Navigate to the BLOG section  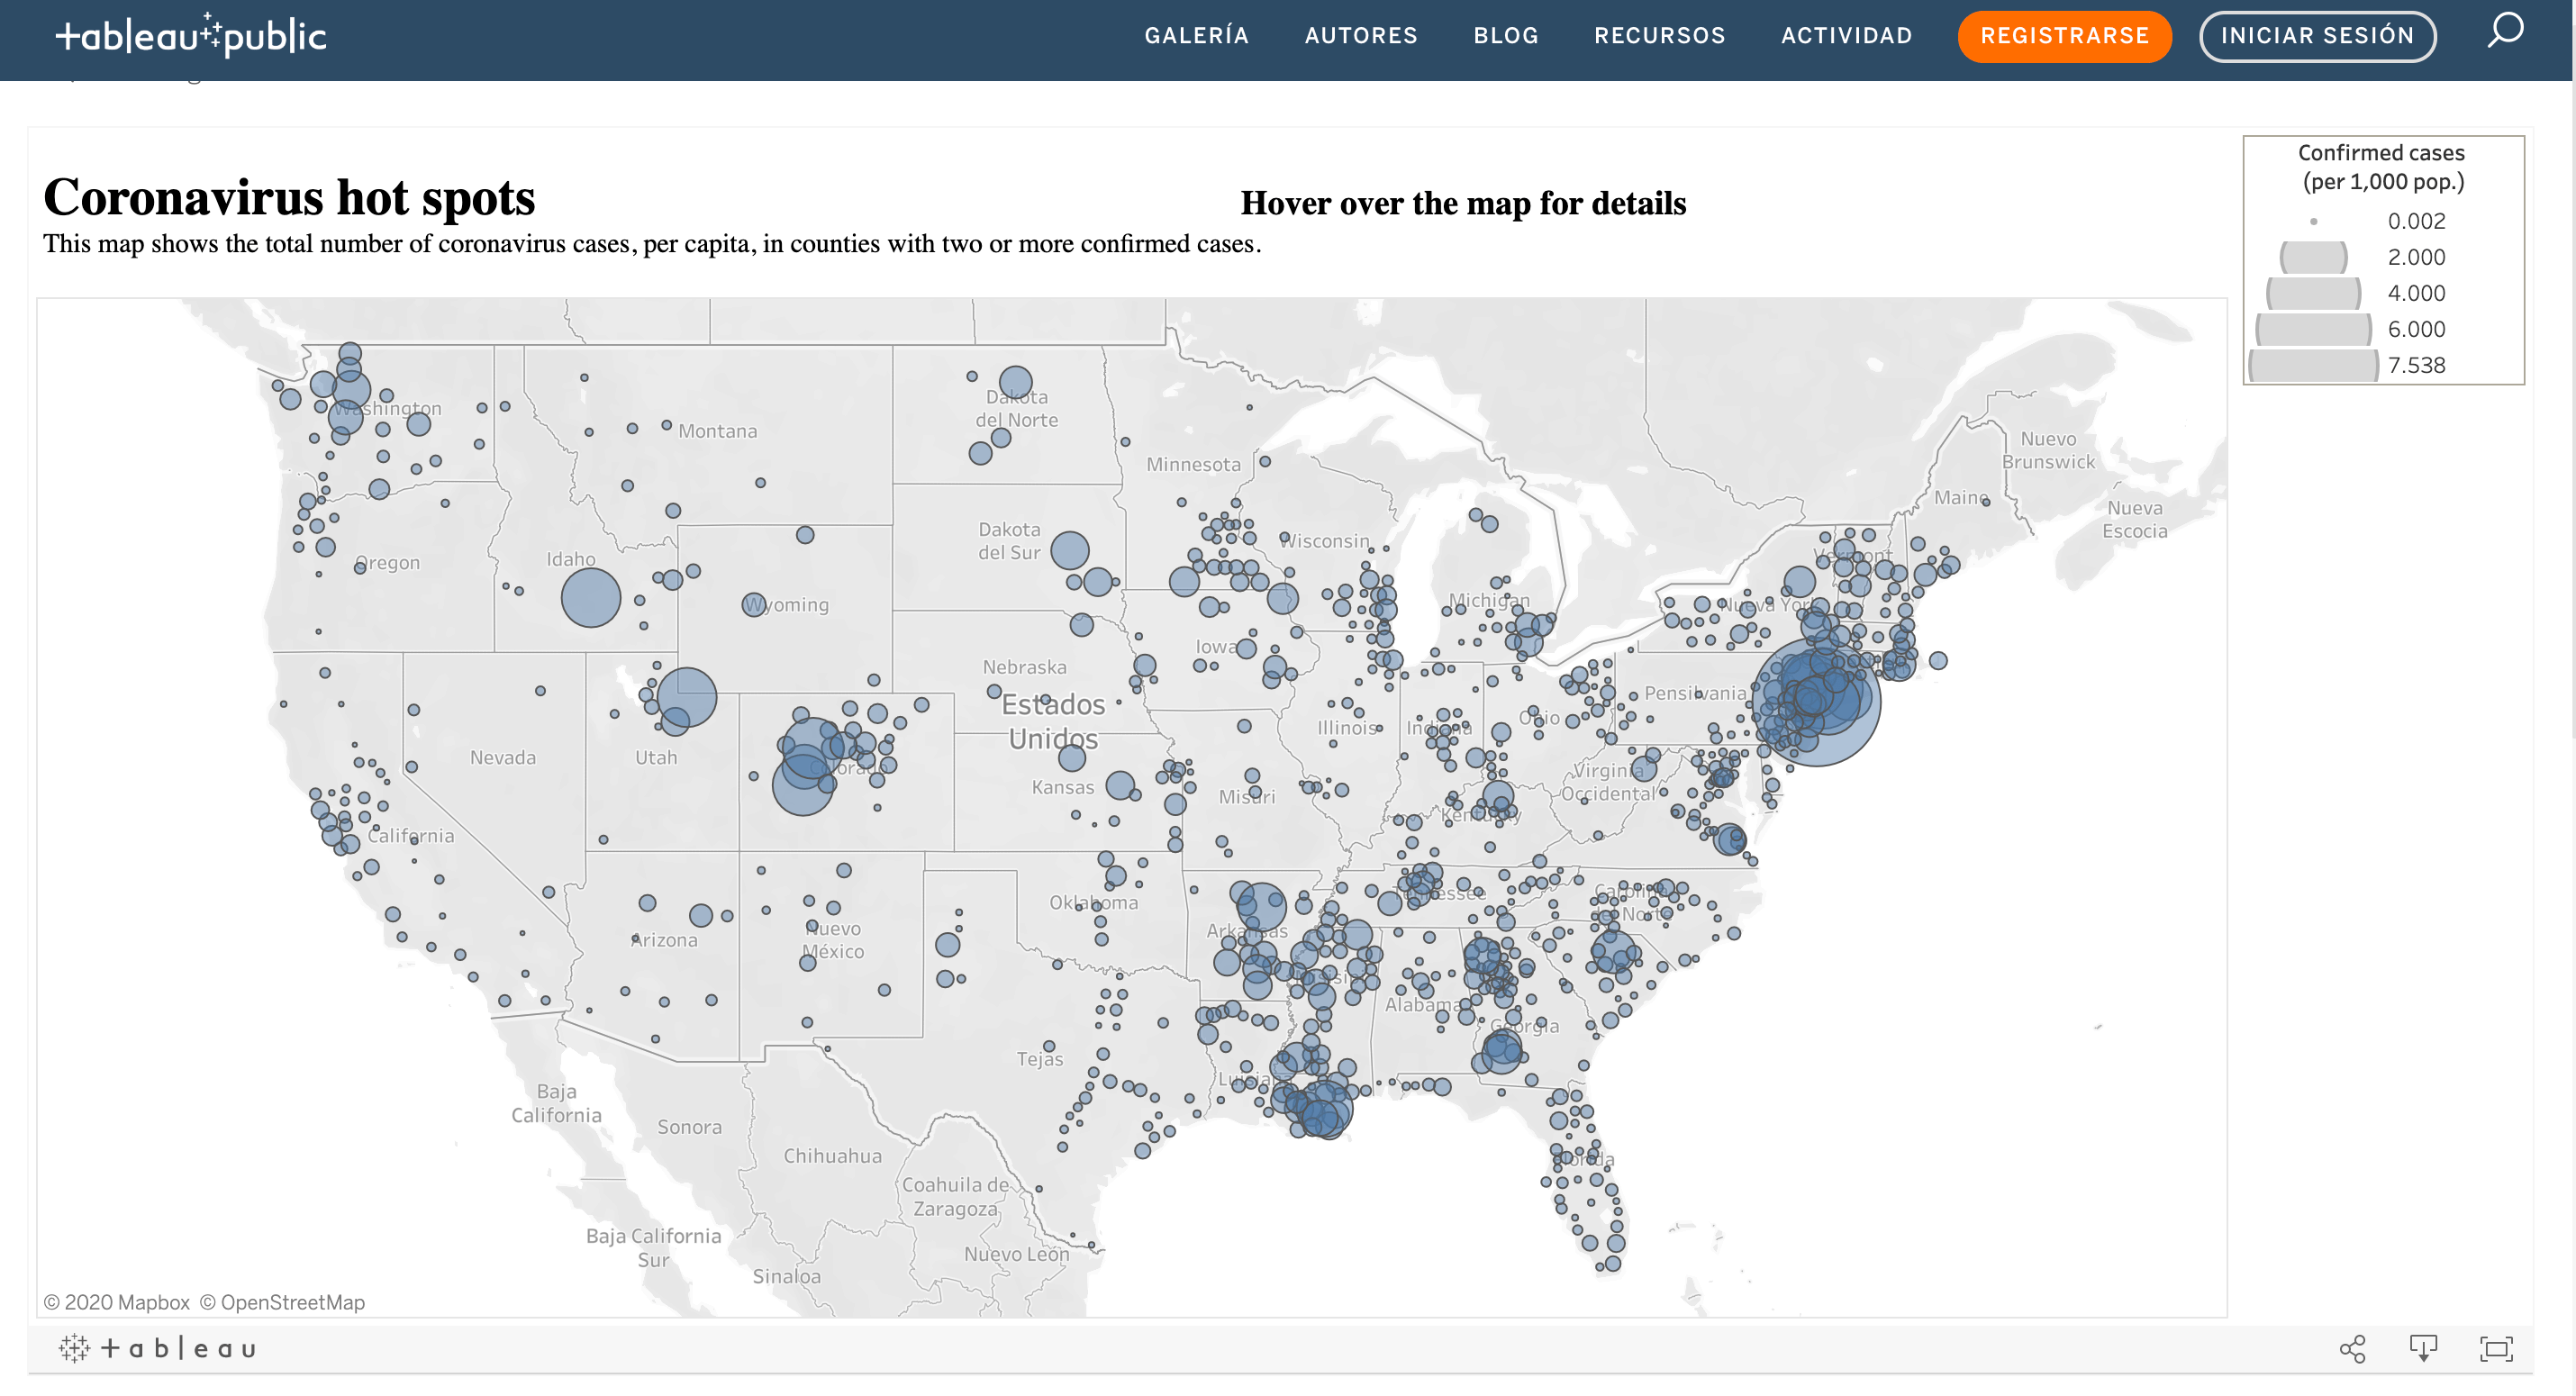coord(1506,36)
